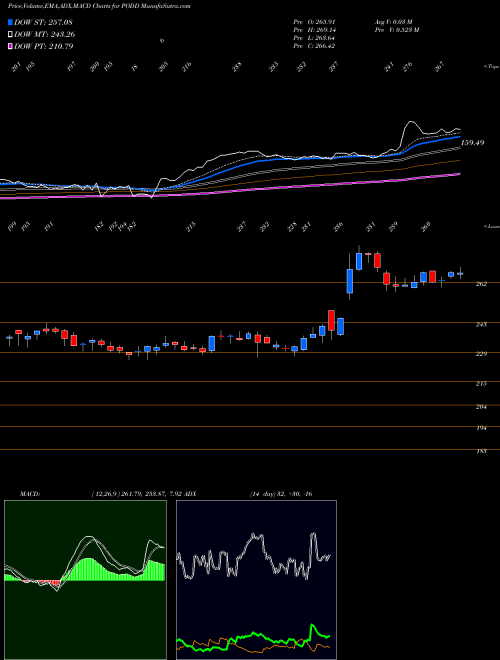Select the DOW MT: 243.26 legend text
The width and height of the screenshot is (500, 660).
pyautogui.click(x=45, y=35)
